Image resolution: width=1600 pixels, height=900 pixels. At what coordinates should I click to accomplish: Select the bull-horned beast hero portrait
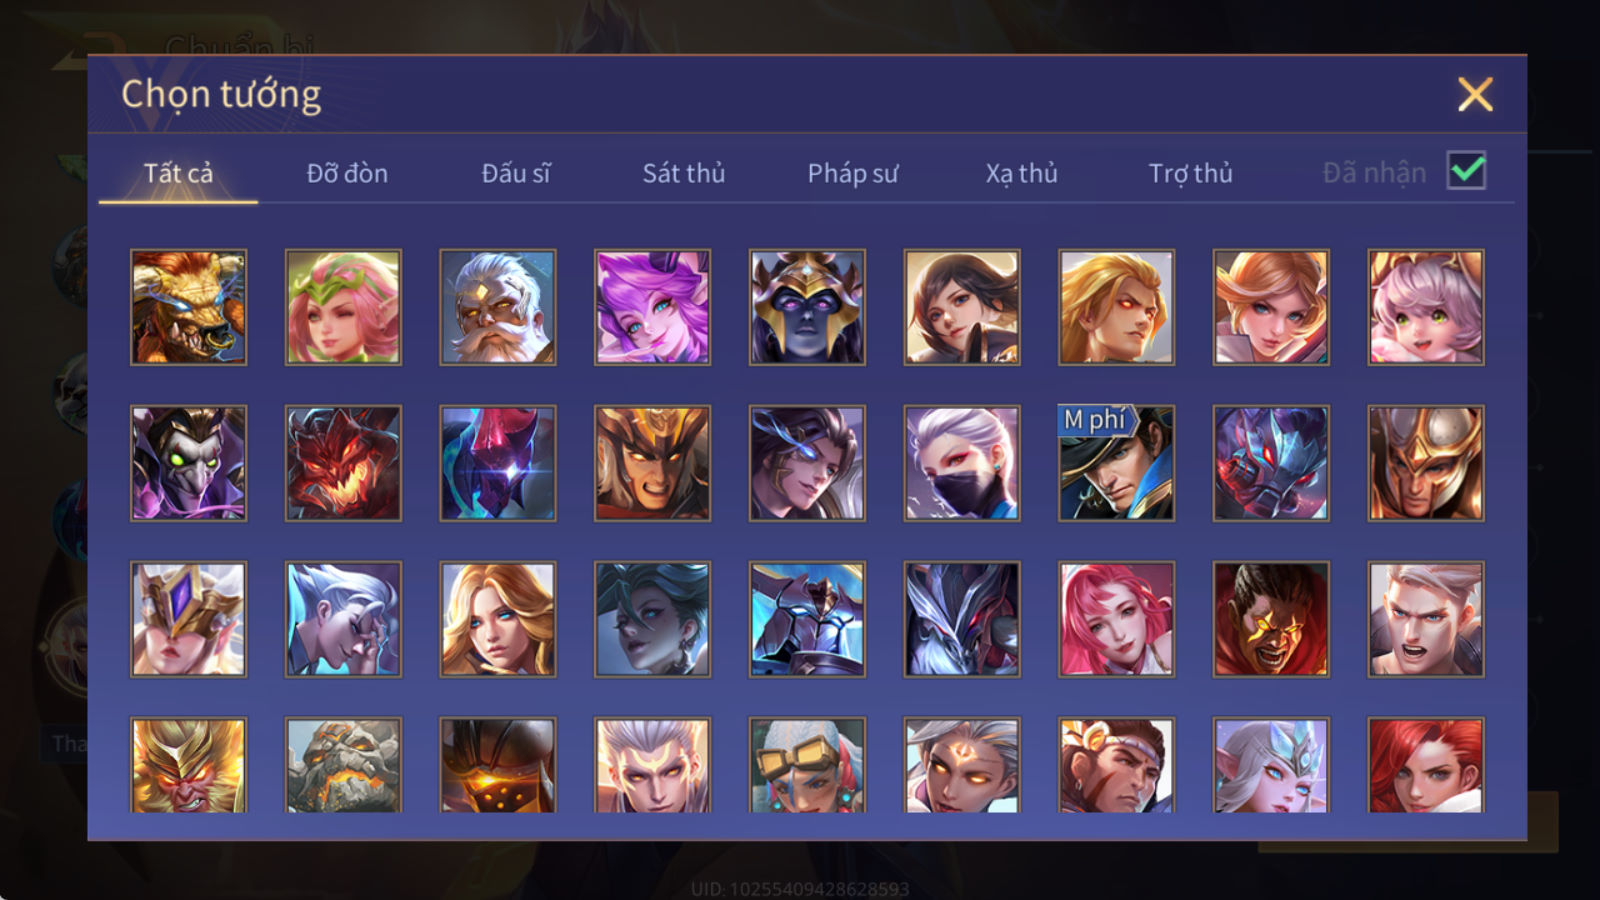(x=188, y=307)
